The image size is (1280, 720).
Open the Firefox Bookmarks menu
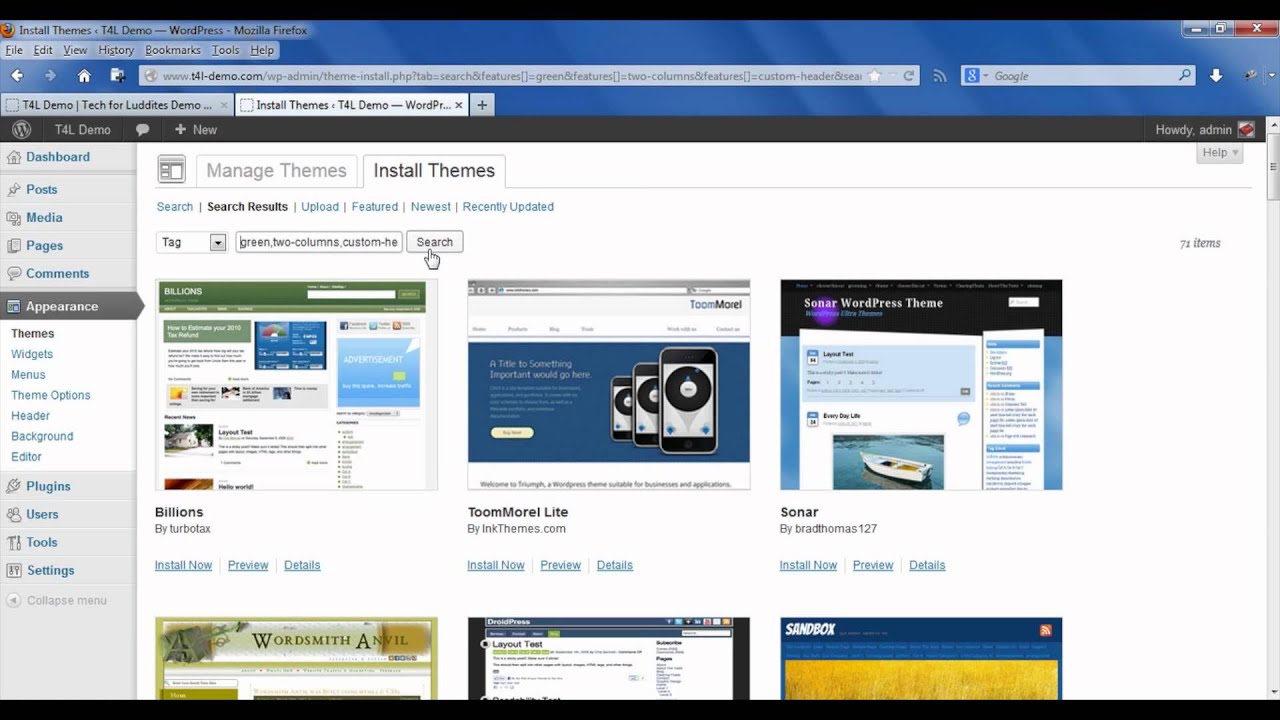pos(173,50)
